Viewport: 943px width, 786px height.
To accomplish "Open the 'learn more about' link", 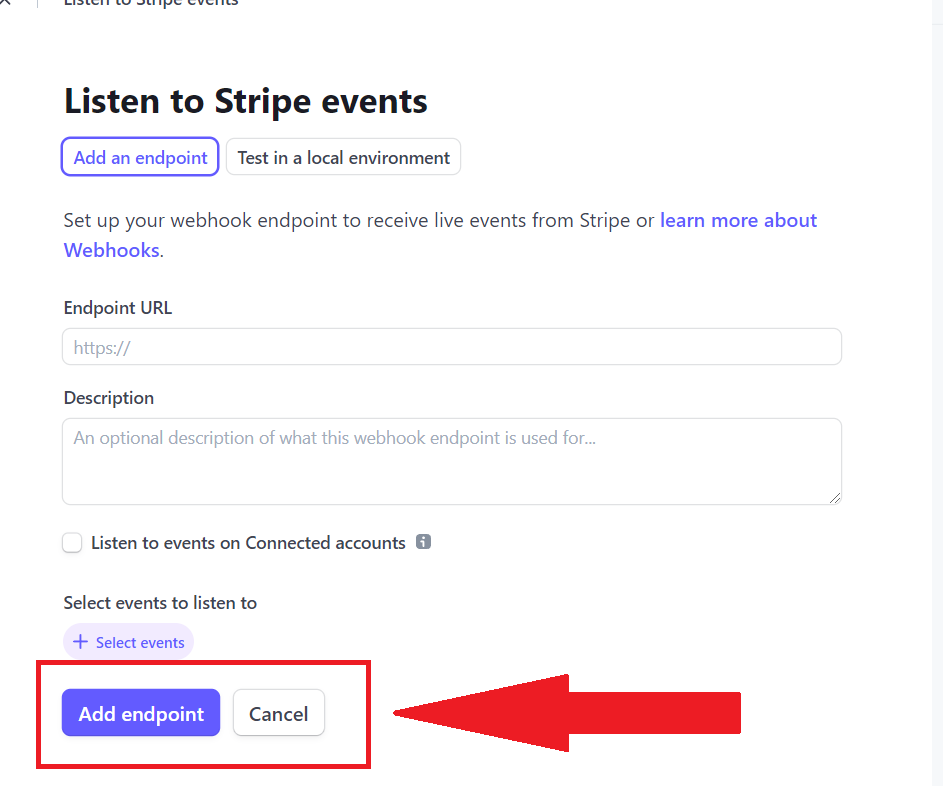I will [739, 220].
